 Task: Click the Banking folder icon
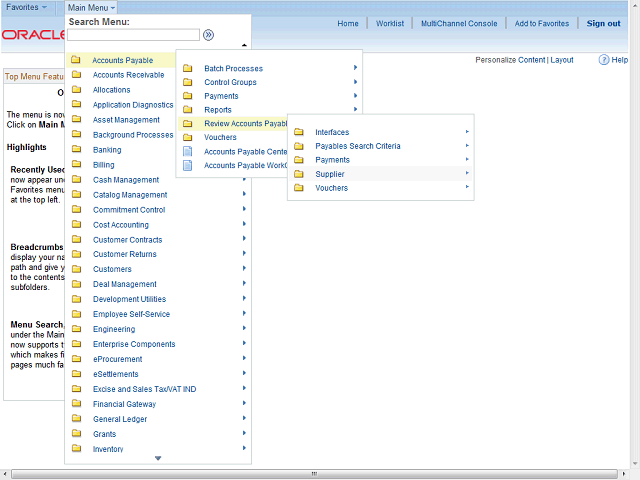click(76, 150)
